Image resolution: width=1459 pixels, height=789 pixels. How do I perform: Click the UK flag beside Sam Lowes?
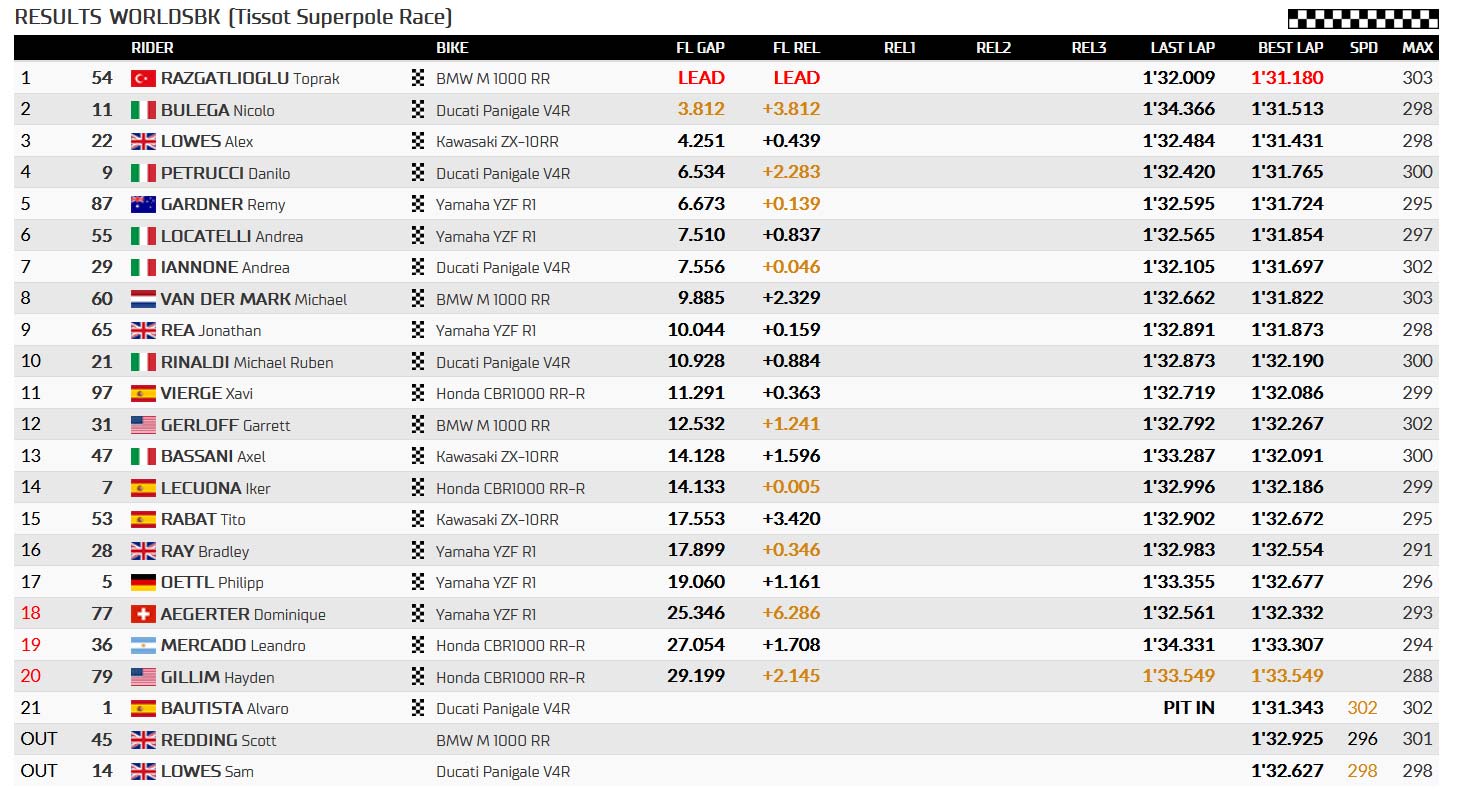pos(143,771)
